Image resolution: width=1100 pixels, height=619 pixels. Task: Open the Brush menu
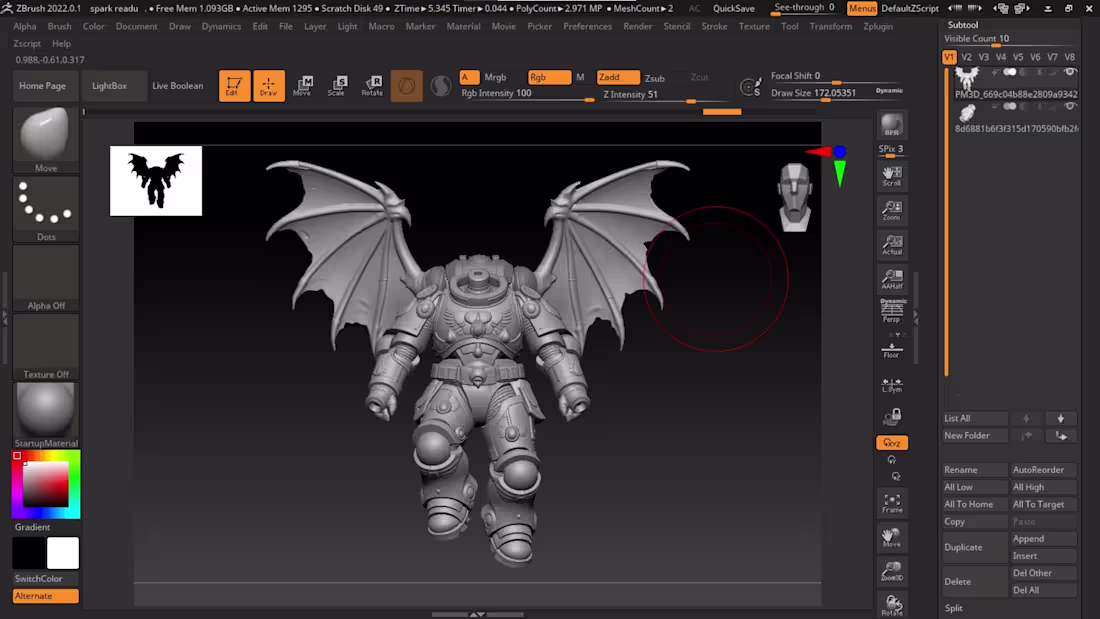tap(60, 26)
